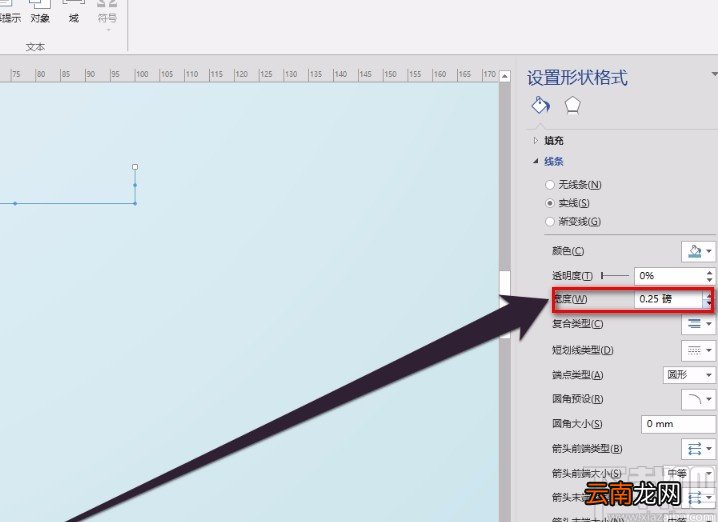Open the 颜色(C) line color picker
718x522 pixels.
(698, 251)
